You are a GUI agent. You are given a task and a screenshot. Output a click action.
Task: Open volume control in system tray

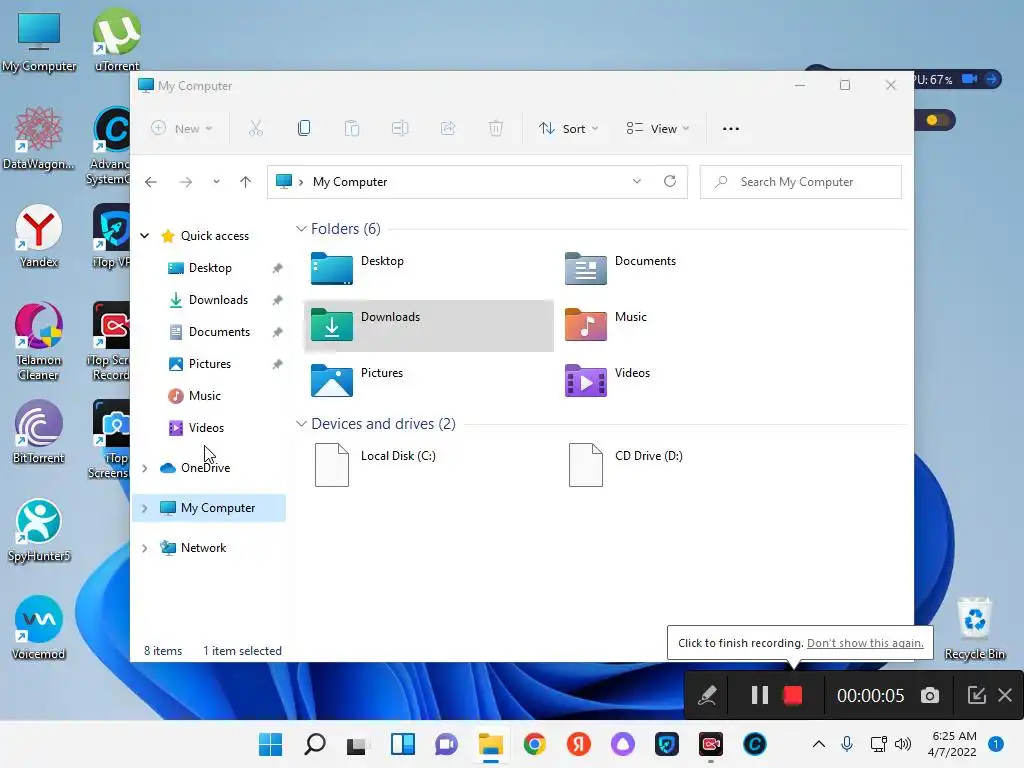903,744
